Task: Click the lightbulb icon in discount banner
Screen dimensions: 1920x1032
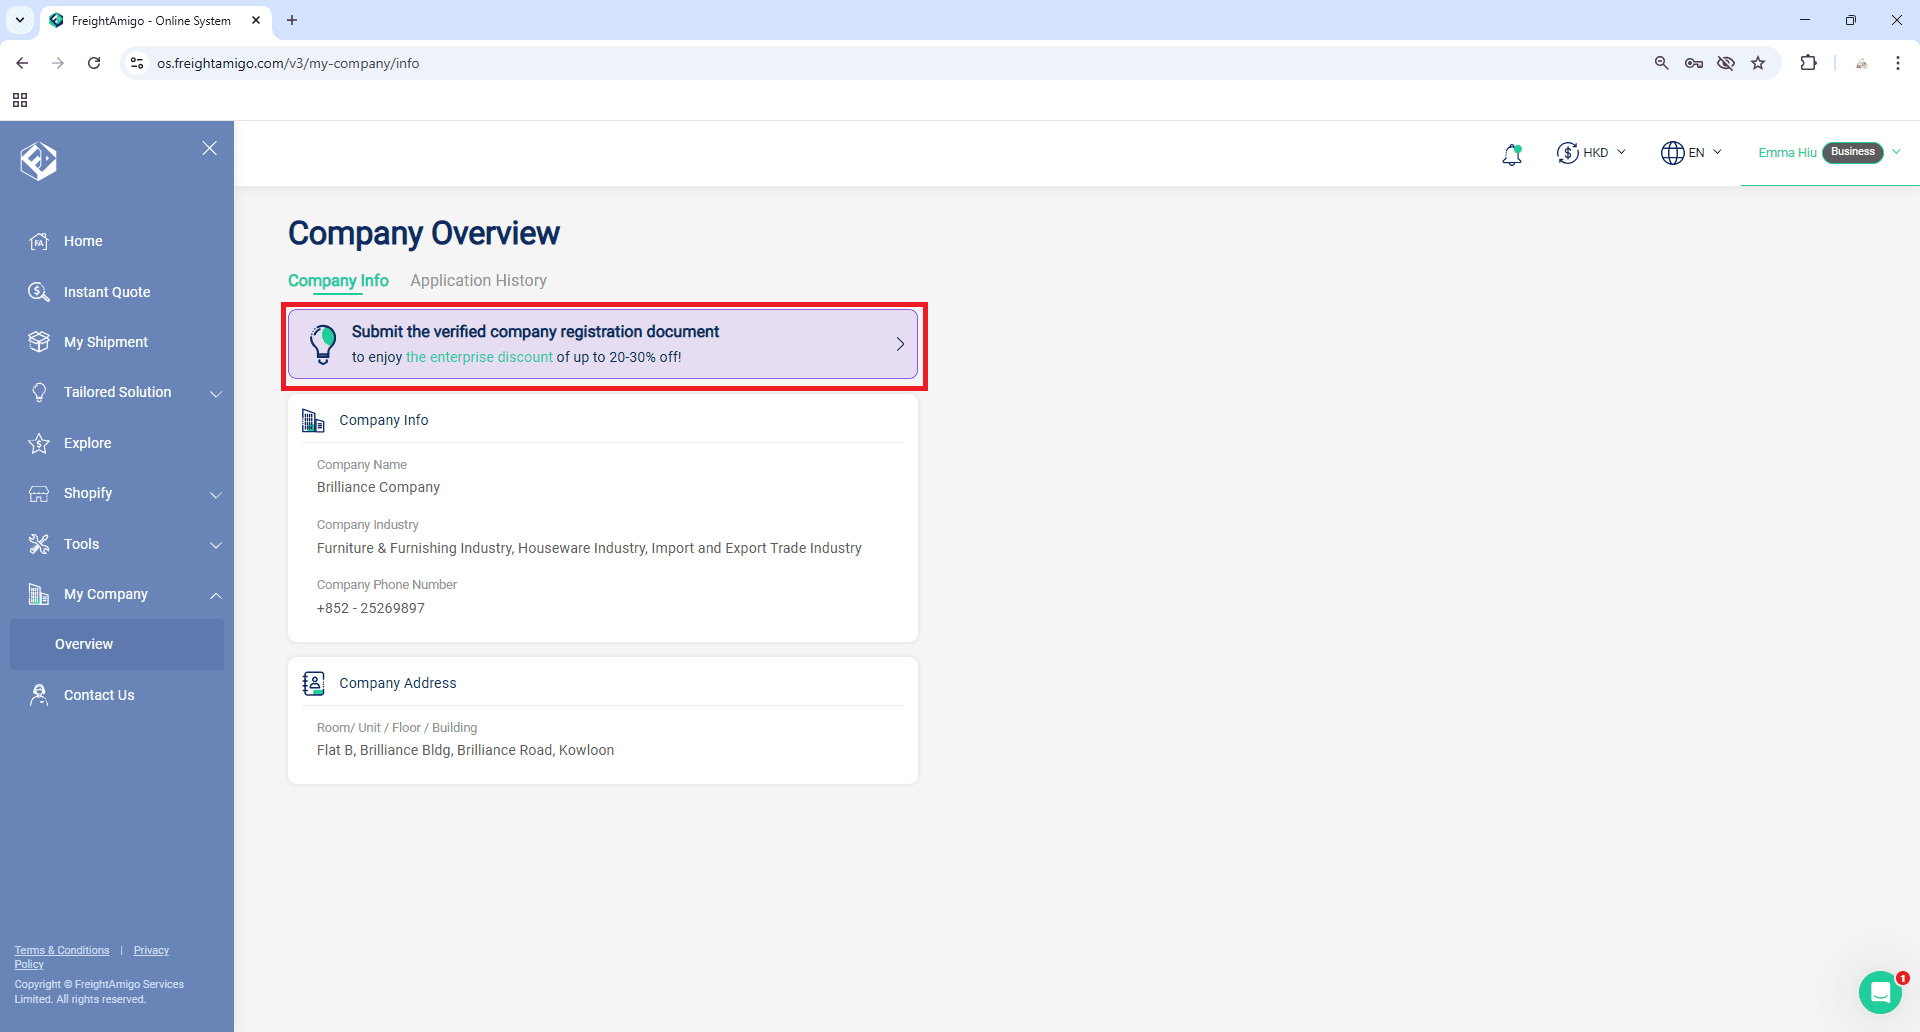Action: click(323, 343)
